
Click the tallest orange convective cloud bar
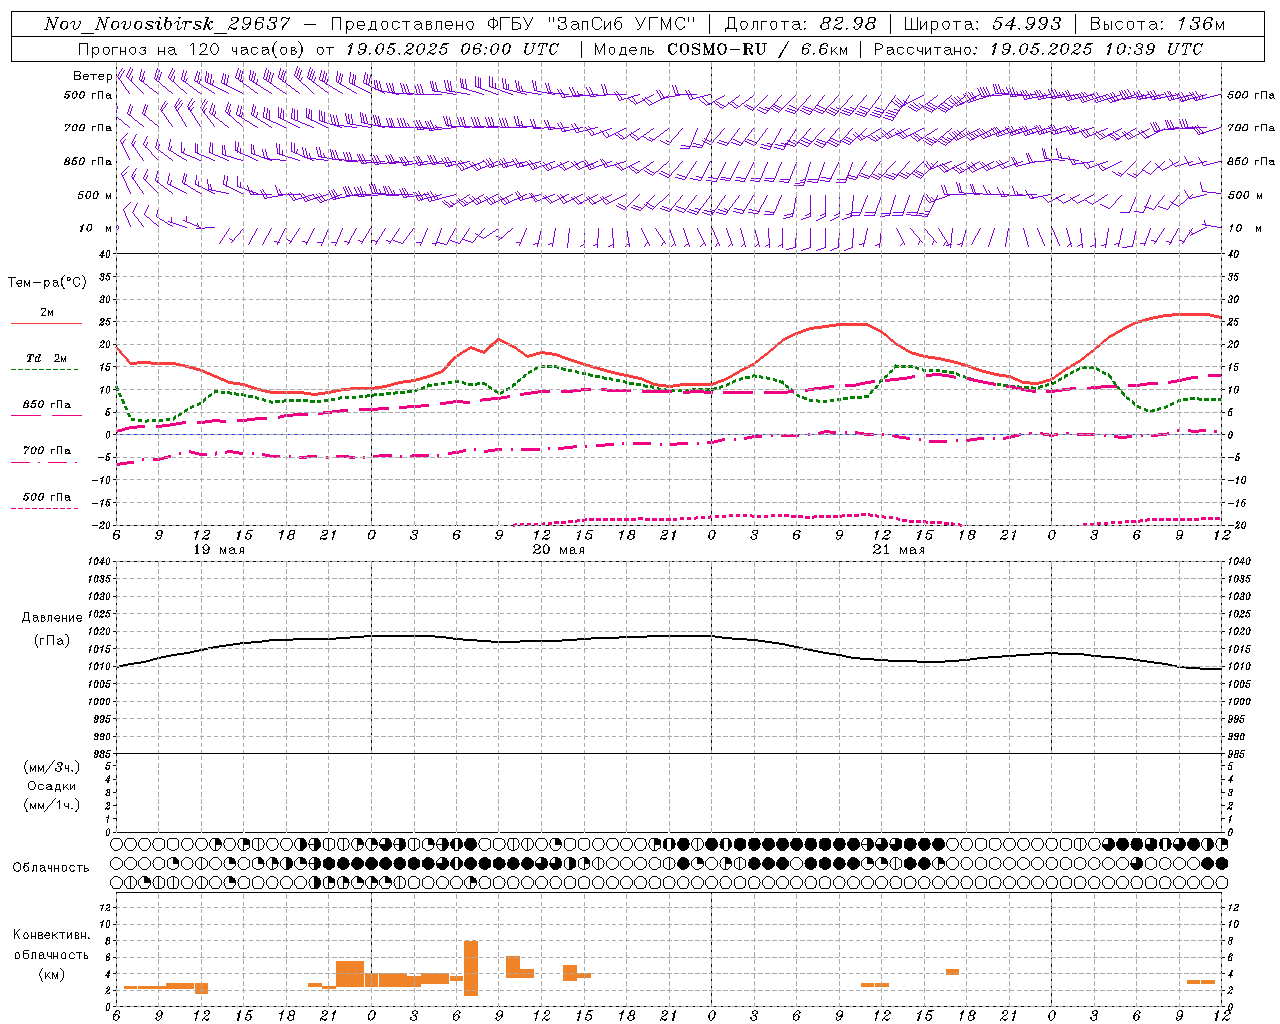[x=471, y=968]
